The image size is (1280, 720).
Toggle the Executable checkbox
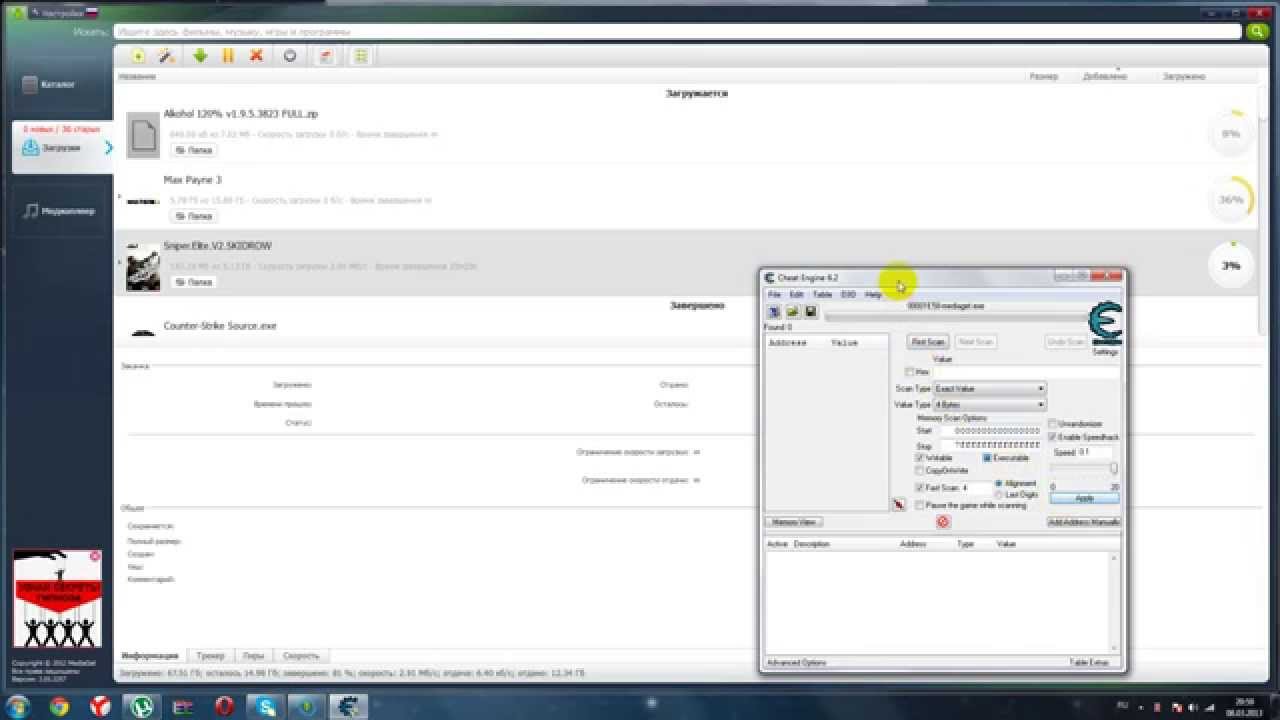pyautogui.click(x=987, y=458)
